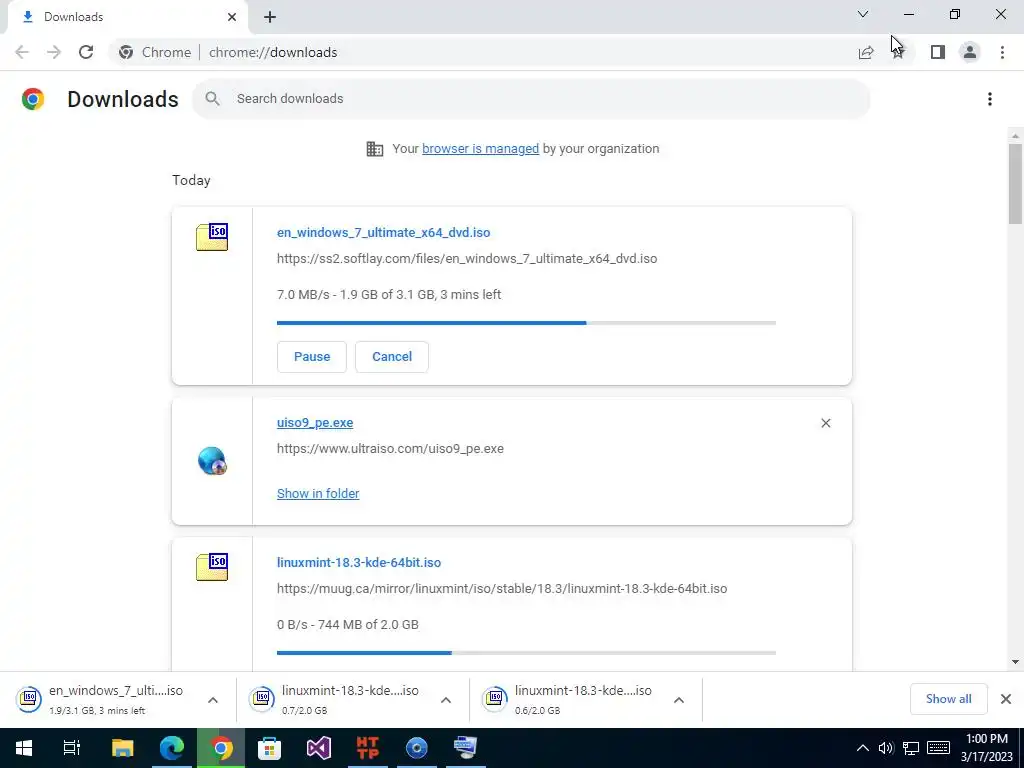
Task: Click the page vertical scrollbar thumb
Action: point(1015,184)
